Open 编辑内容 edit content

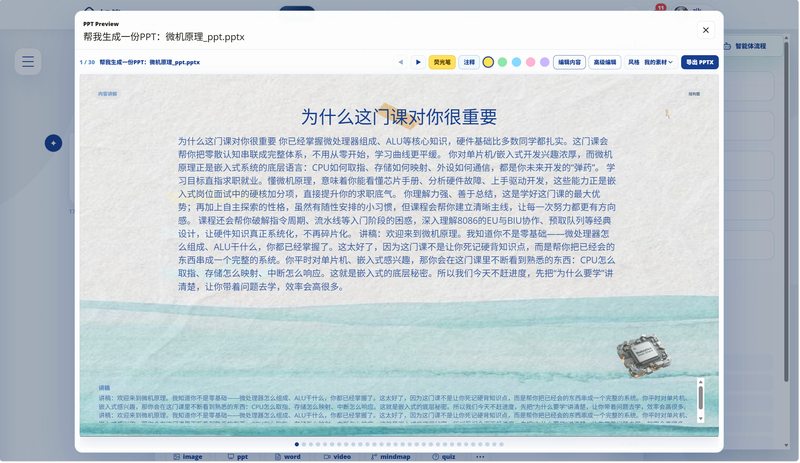click(569, 62)
